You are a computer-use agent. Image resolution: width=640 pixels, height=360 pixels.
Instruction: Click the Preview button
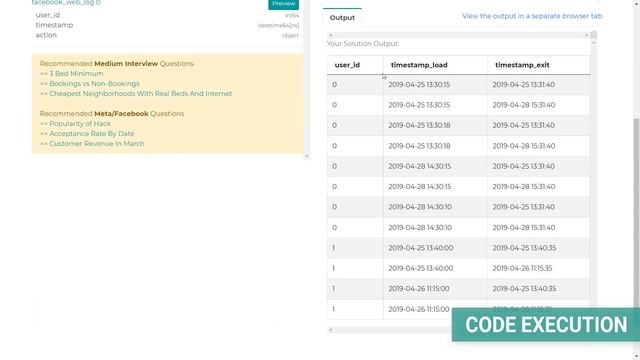[x=283, y=4]
